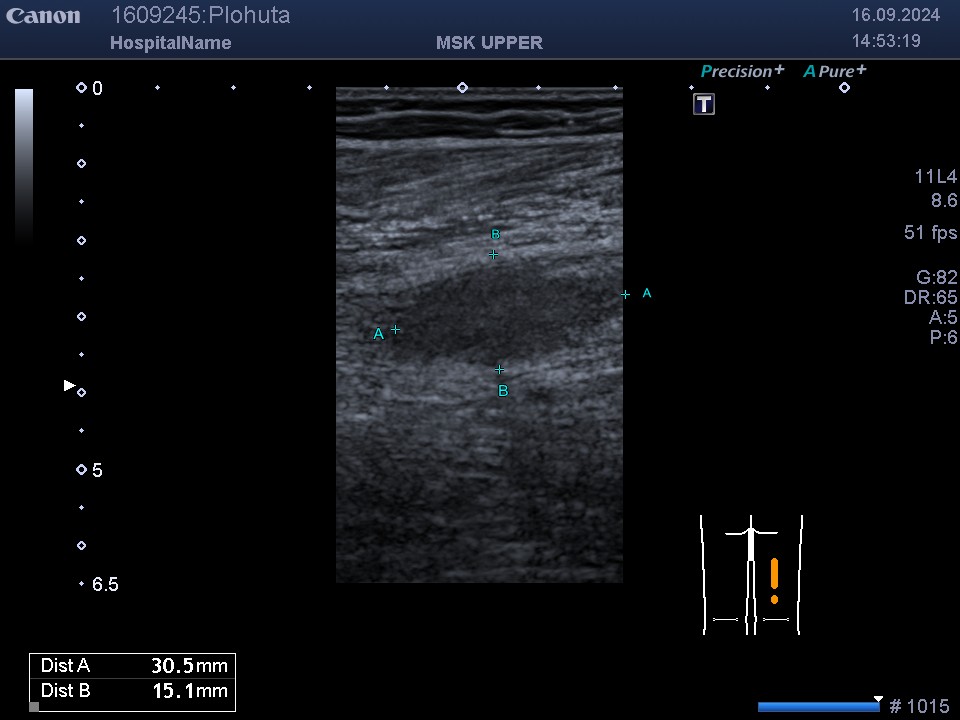This screenshot has width=960, height=720.
Task: Click the Dist B 15.1mm measurement row
Action: coord(133,691)
